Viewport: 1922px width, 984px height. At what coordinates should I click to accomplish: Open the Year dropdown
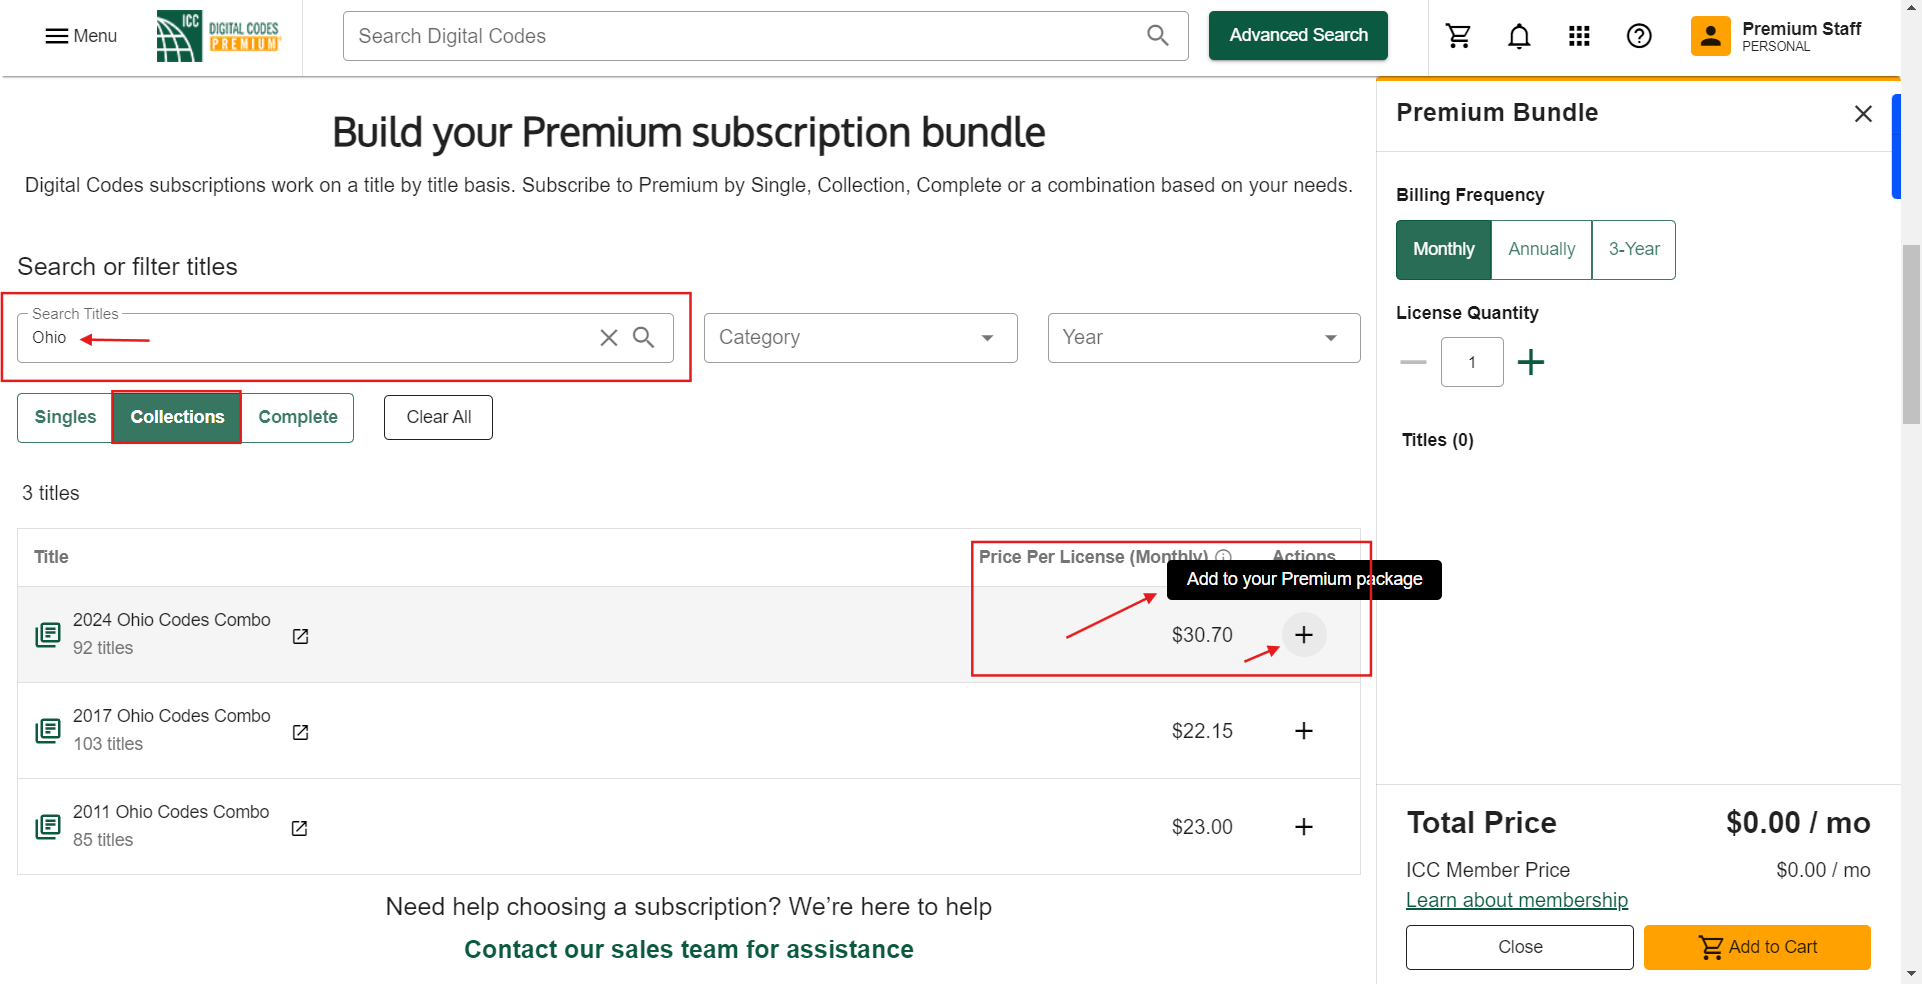point(1204,338)
